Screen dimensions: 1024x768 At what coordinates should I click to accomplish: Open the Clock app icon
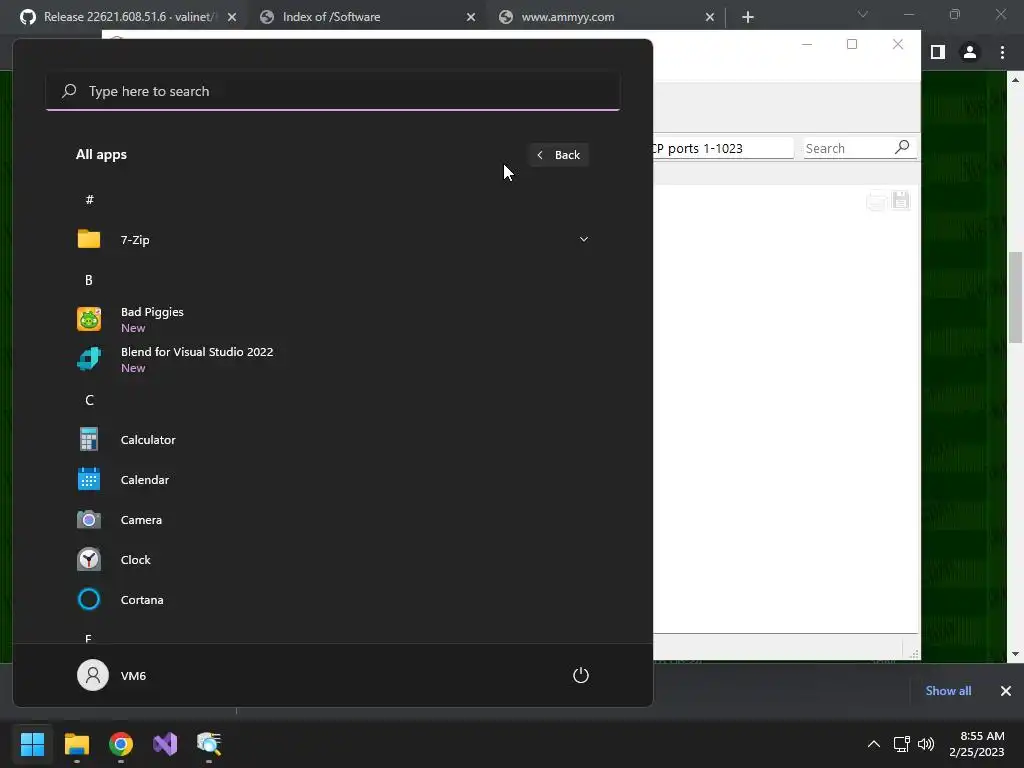[x=89, y=560]
